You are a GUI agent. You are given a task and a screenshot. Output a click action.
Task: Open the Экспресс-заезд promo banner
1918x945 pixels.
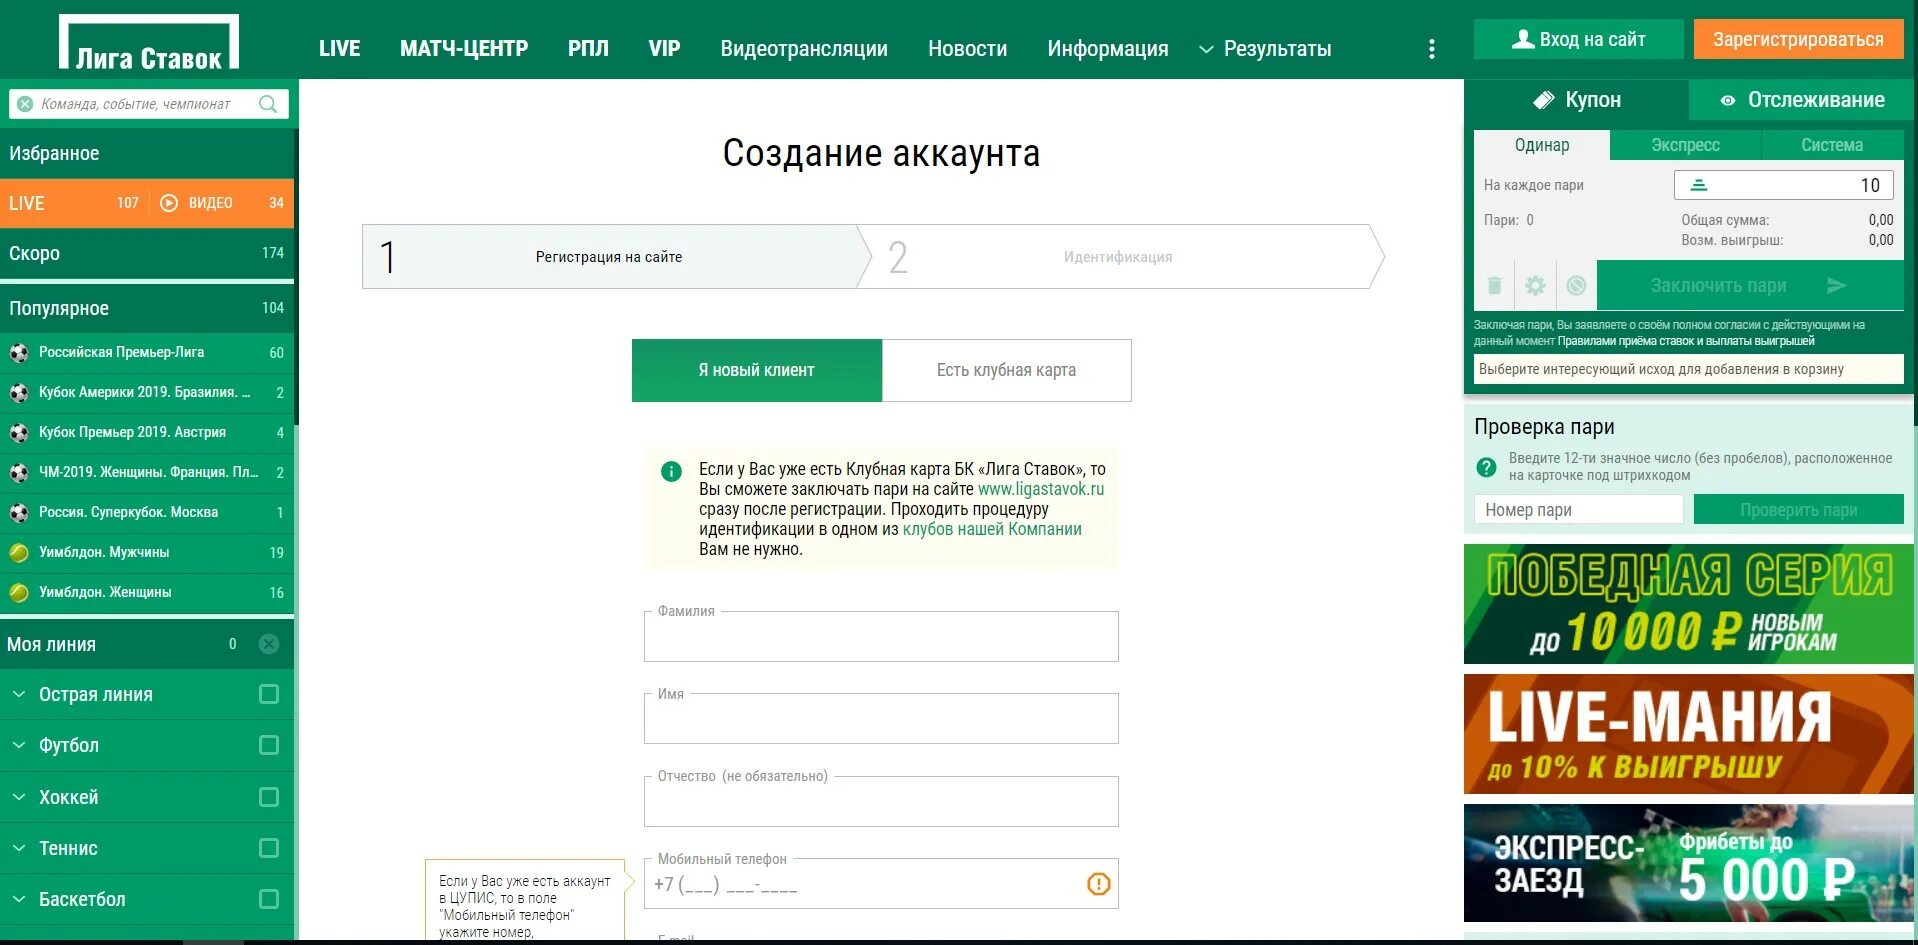(1688, 863)
